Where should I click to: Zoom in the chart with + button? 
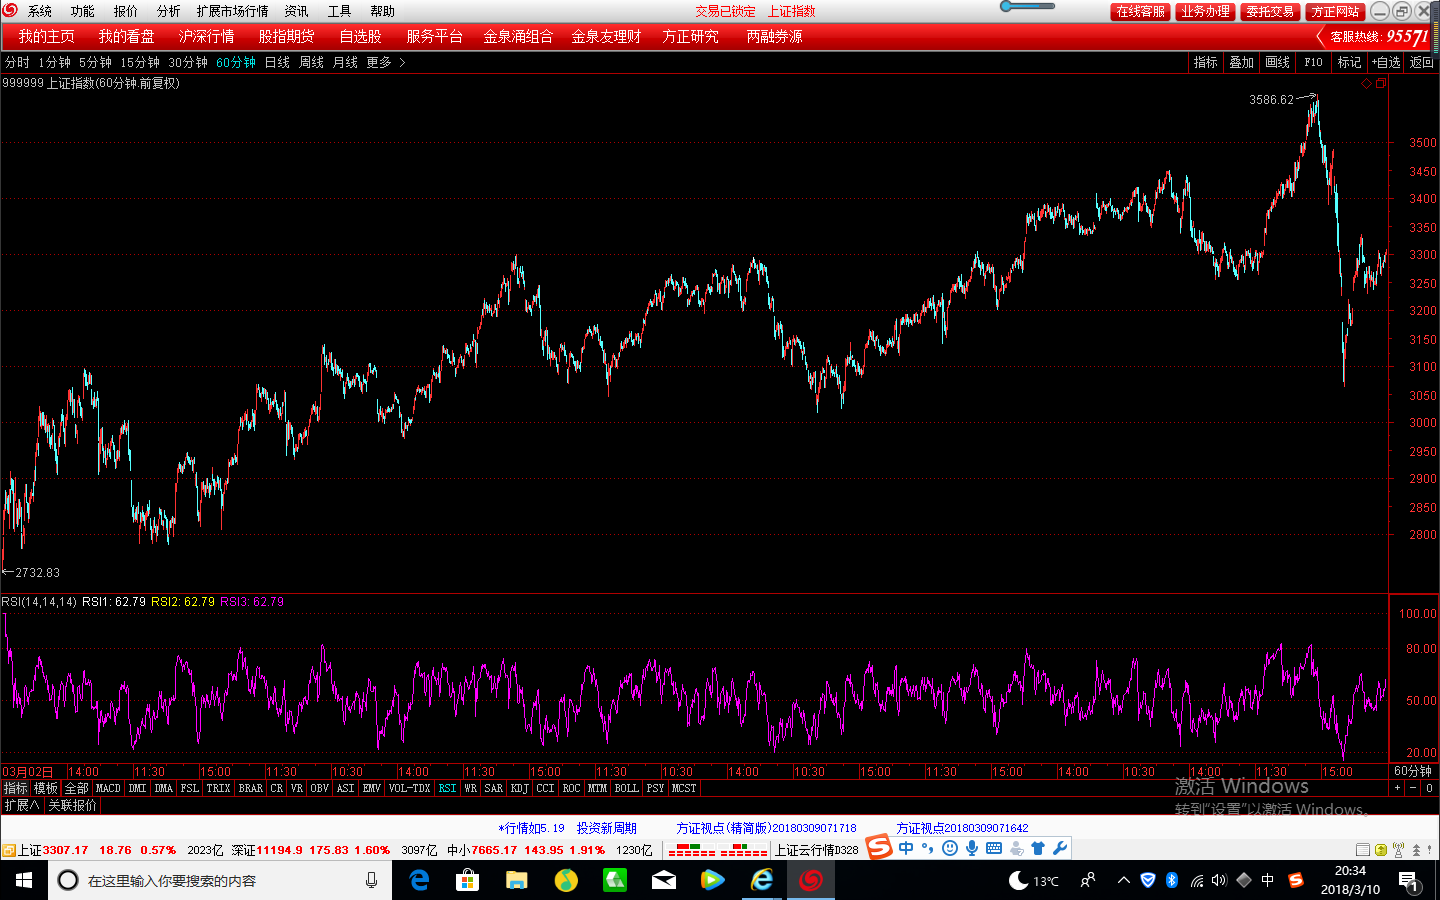point(1397,788)
